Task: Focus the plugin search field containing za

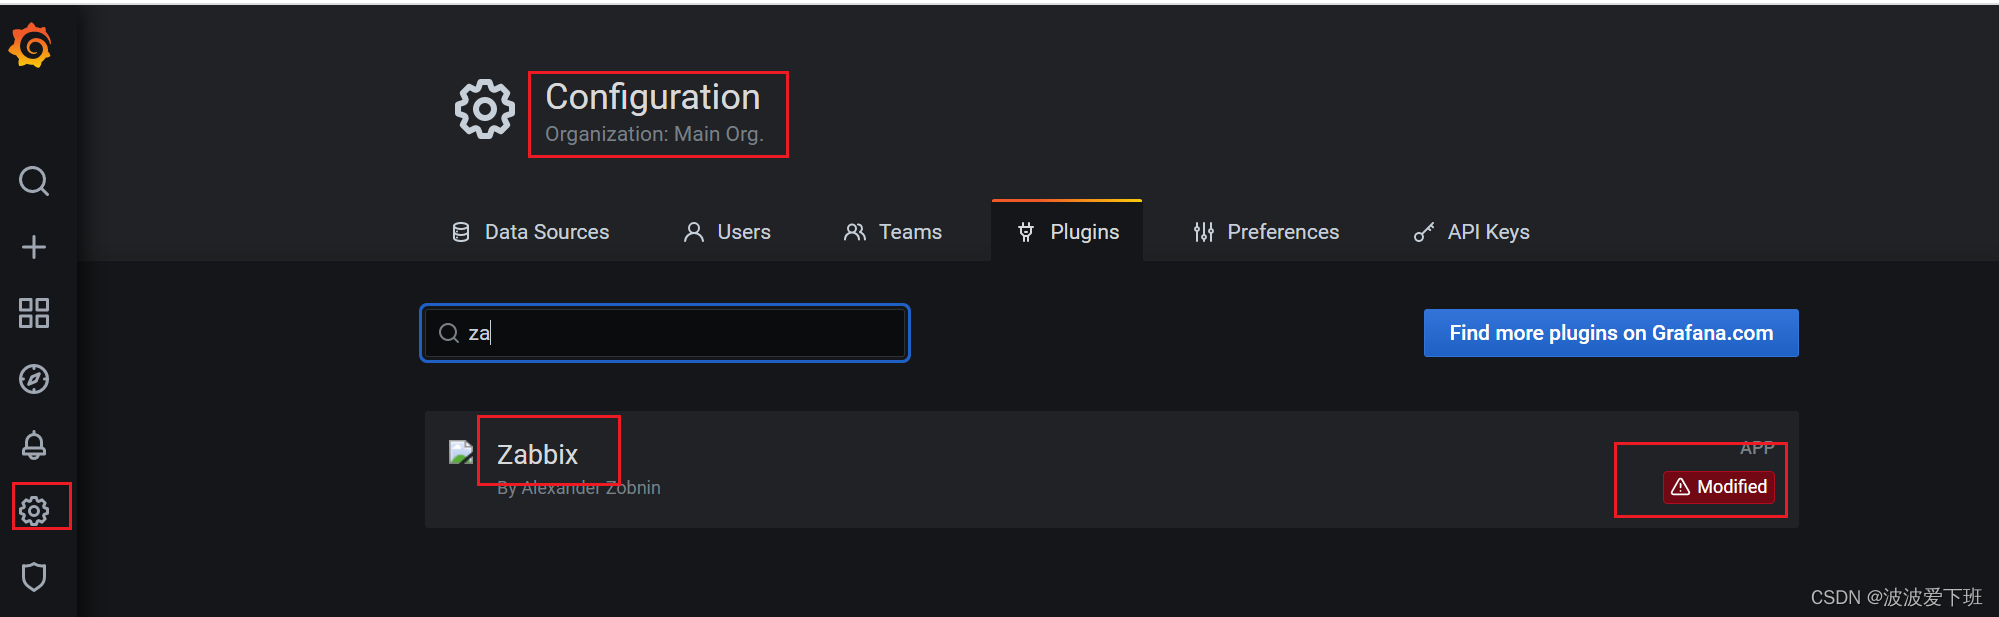Action: tap(665, 333)
